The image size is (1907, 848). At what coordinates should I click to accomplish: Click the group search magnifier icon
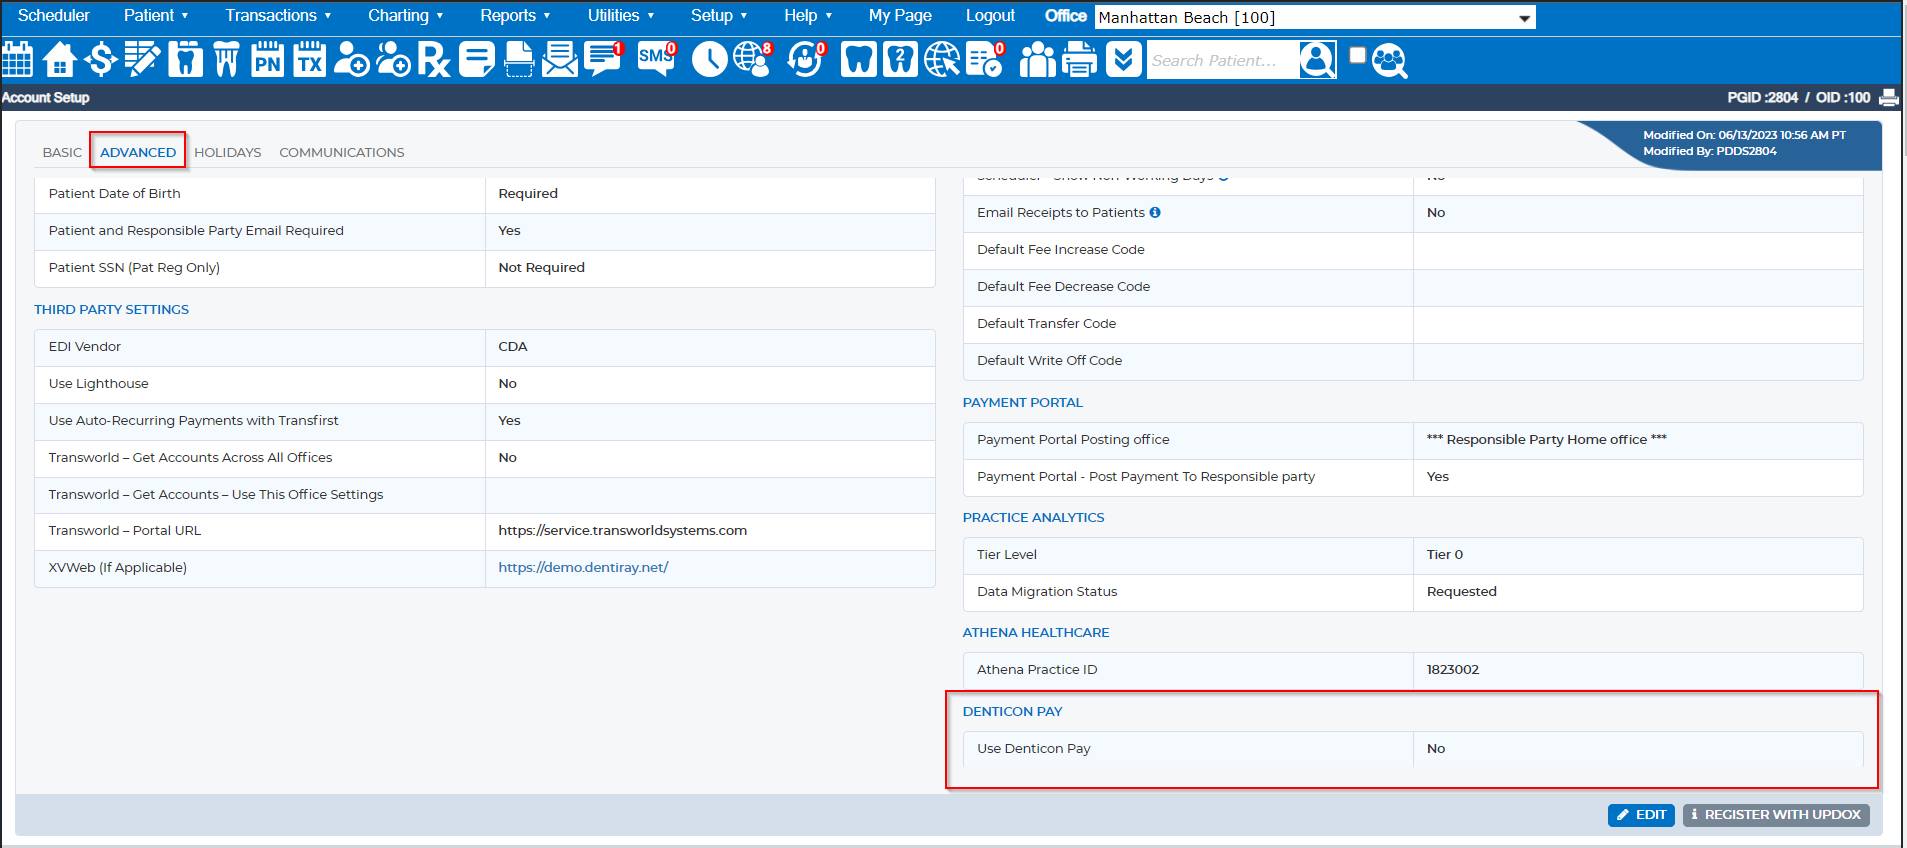1390,61
